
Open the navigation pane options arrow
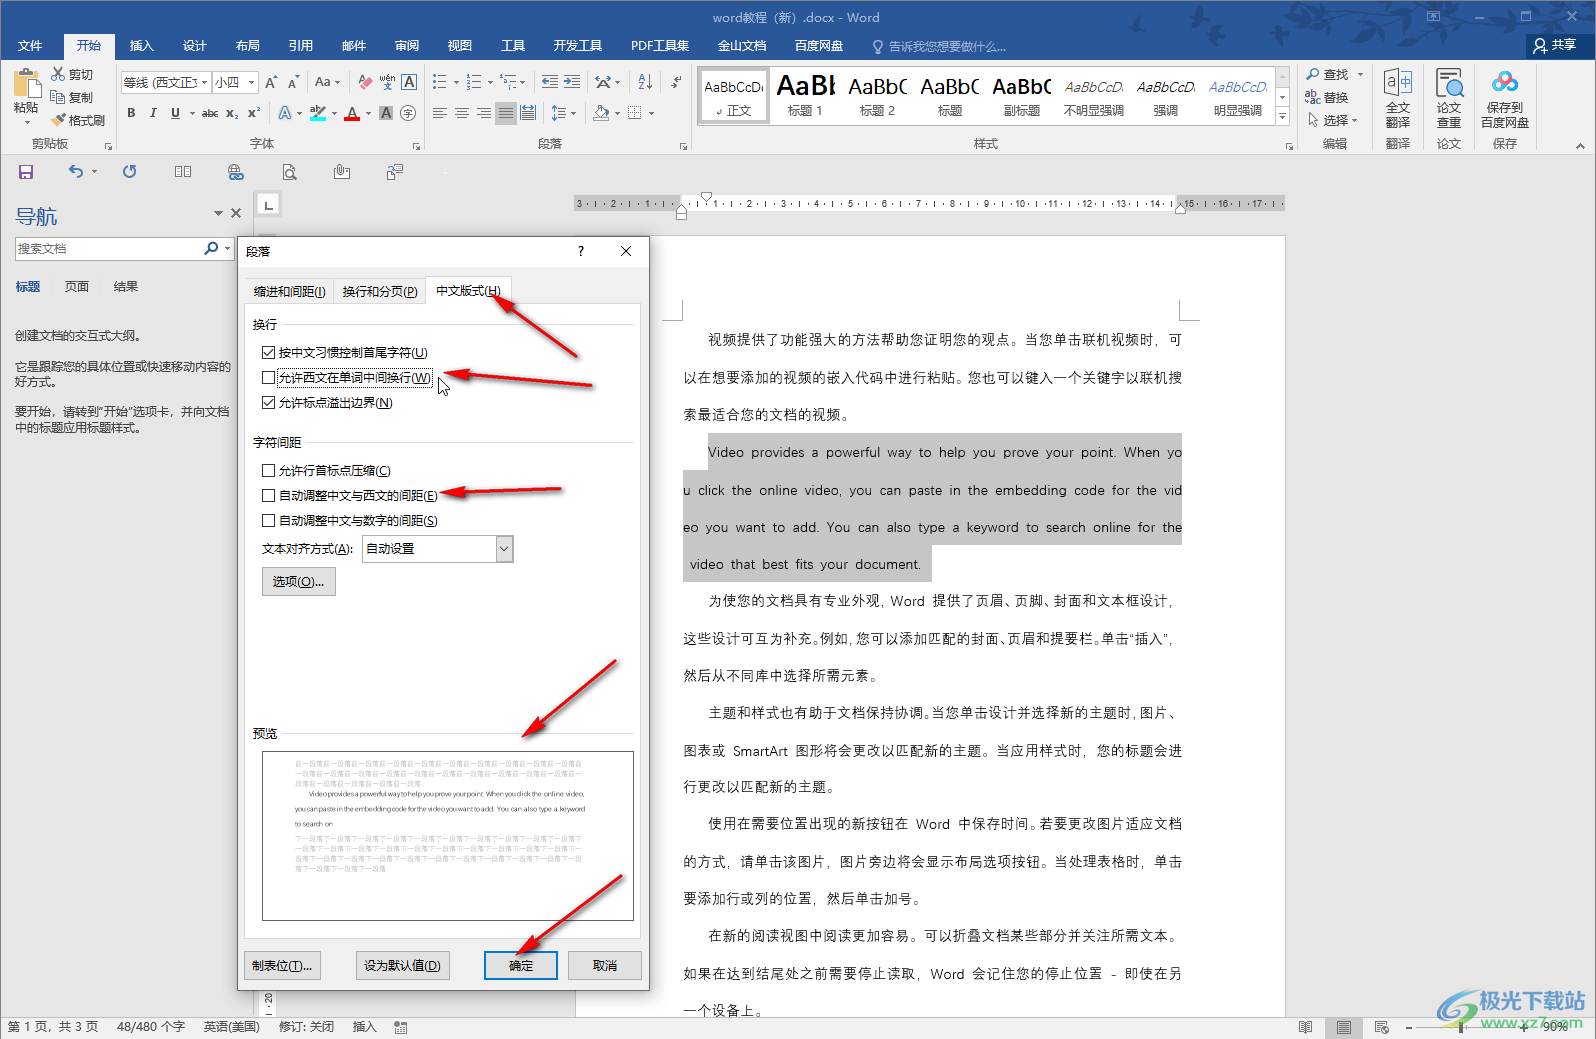[218, 213]
